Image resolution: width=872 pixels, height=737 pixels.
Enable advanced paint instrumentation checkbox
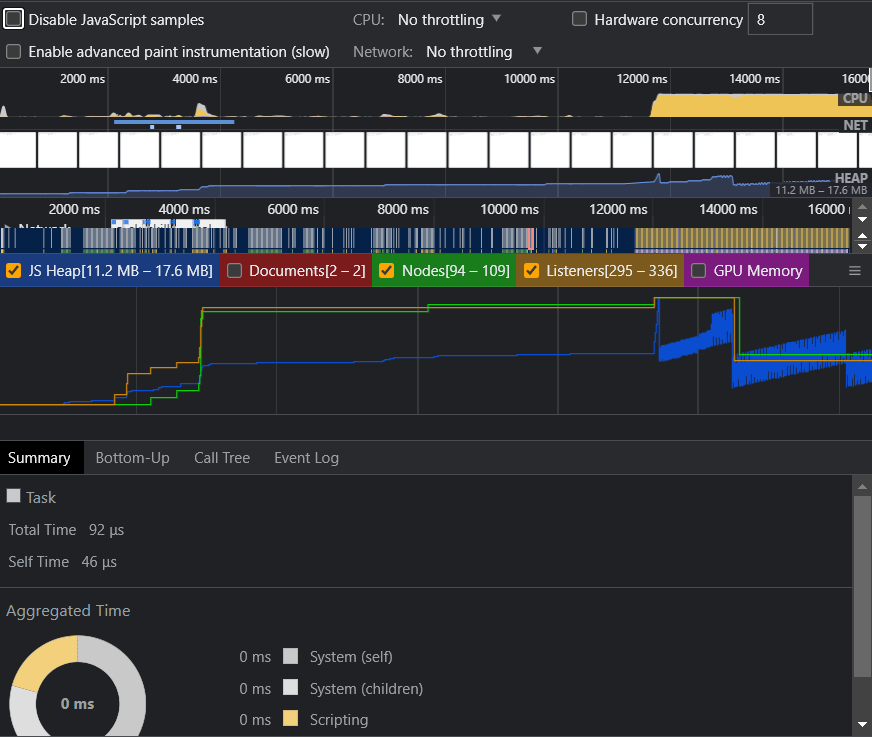13,52
